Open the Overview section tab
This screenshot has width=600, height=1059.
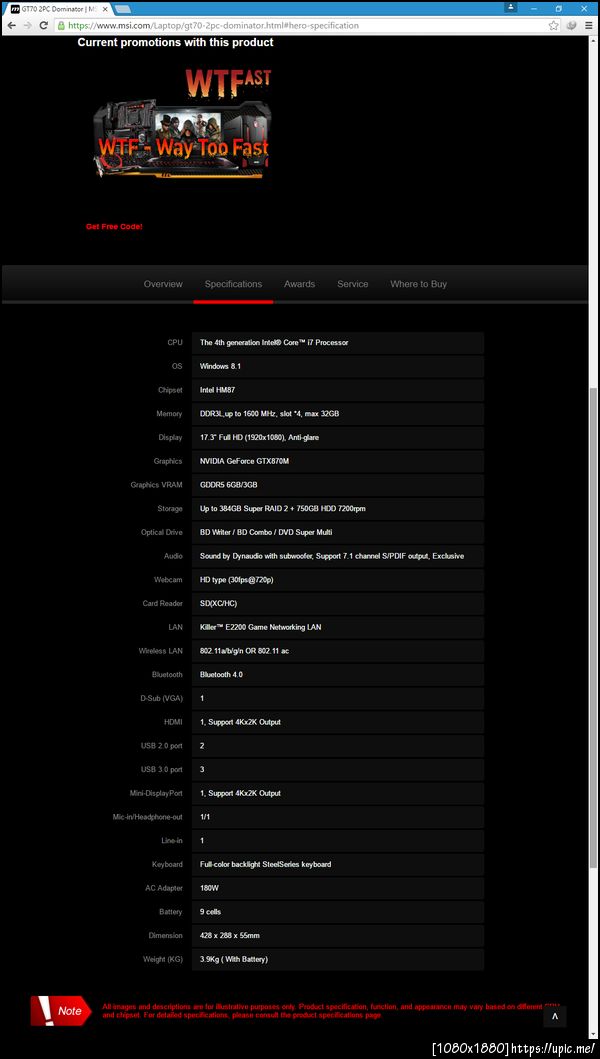tap(163, 284)
